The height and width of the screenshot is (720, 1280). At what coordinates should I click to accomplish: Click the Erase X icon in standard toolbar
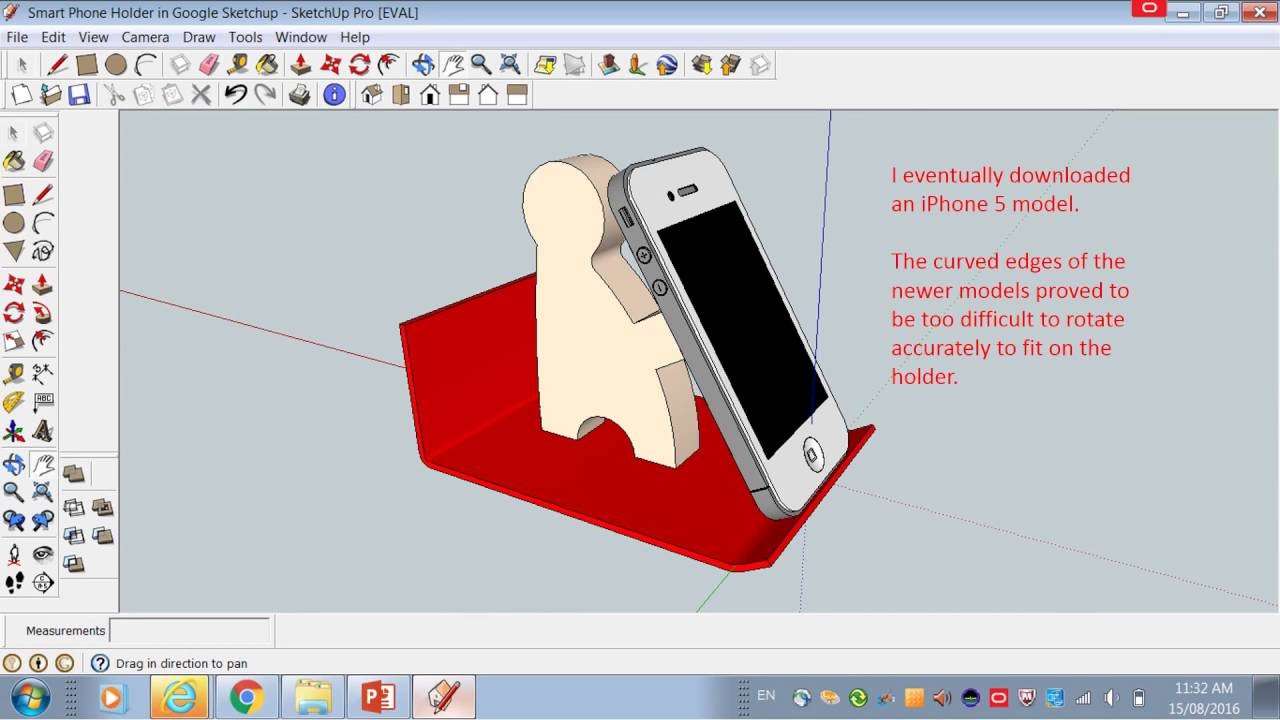pyautogui.click(x=201, y=95)
